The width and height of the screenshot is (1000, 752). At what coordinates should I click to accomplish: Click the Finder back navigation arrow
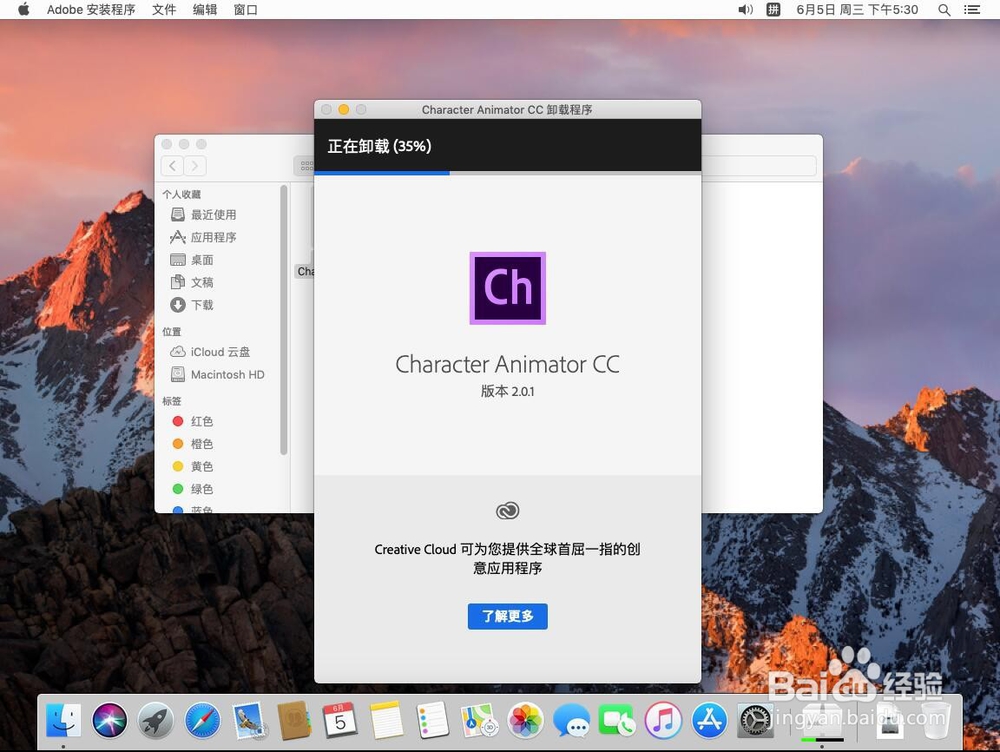172,166
